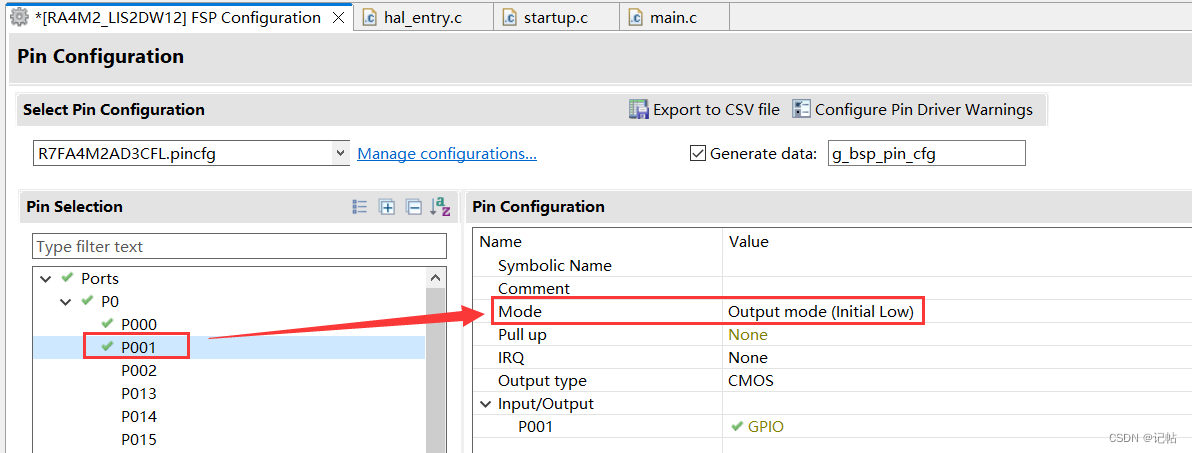
Task: Click the Mode value Output mode (Initial Low)
Action: coord(820,312)
